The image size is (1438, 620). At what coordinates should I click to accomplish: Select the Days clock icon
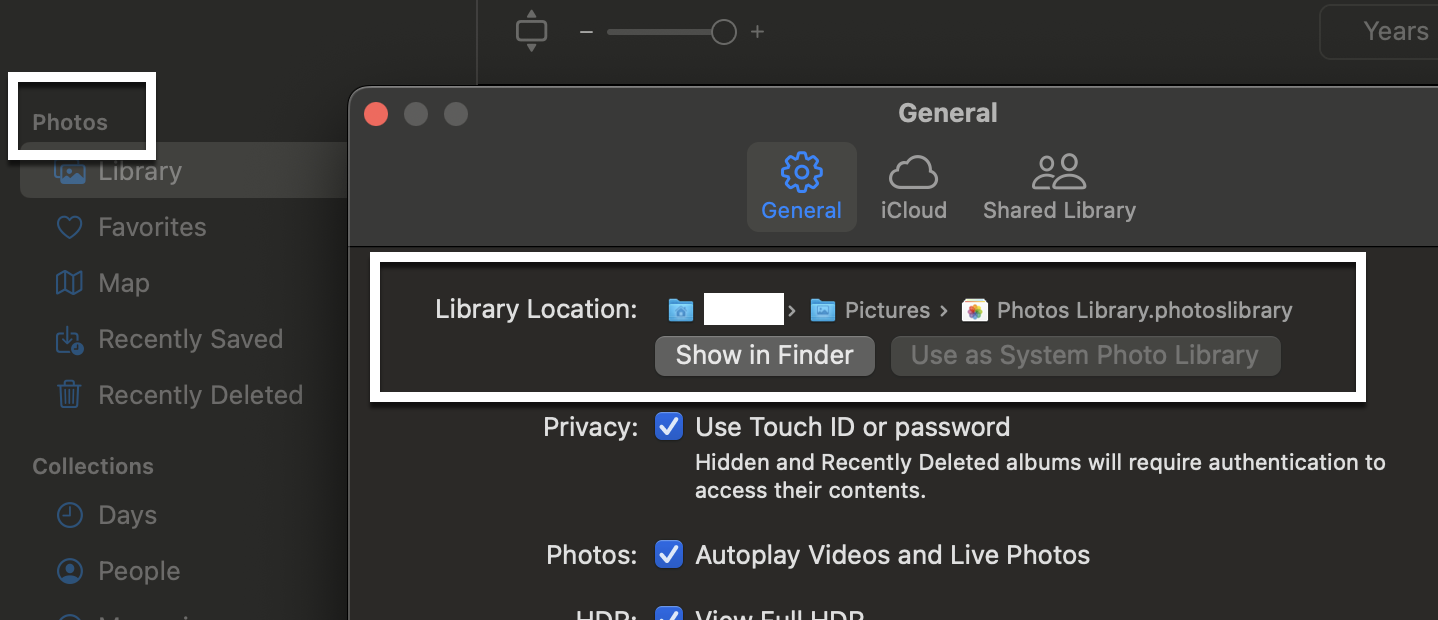(69, 516)
